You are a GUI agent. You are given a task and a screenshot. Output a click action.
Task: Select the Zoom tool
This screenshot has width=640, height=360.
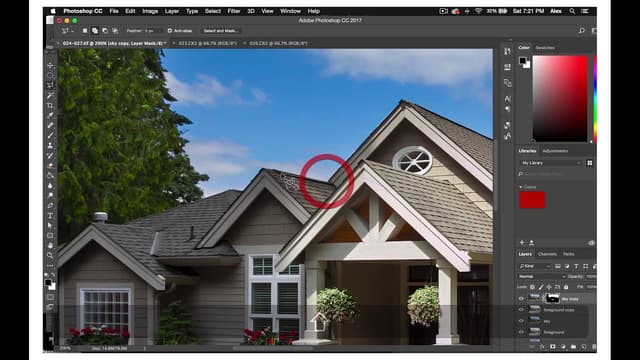point(50,256)
